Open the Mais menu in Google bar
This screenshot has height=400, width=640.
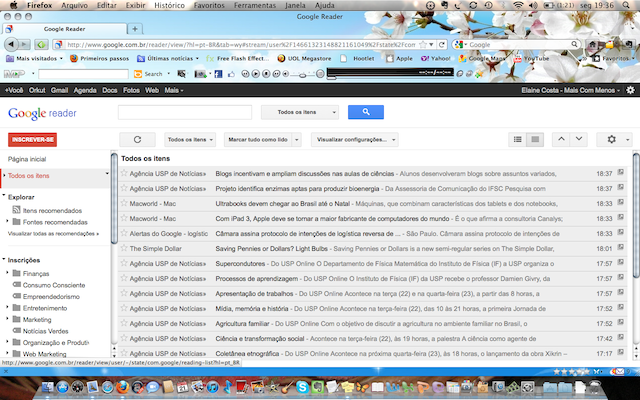174,90
